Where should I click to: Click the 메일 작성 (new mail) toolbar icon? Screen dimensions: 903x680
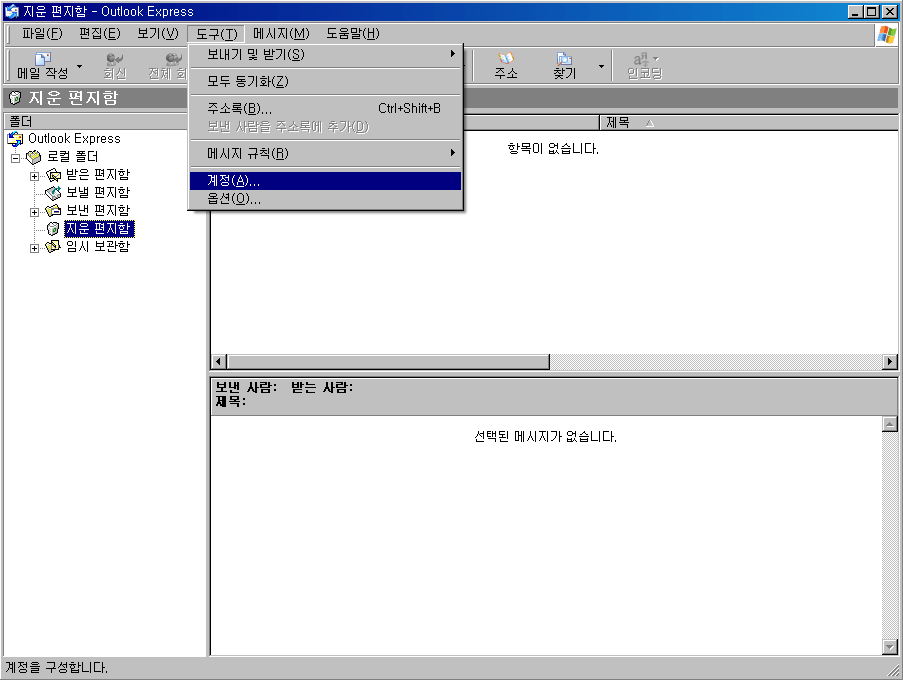pyautogui.click(x=43, y=59)
